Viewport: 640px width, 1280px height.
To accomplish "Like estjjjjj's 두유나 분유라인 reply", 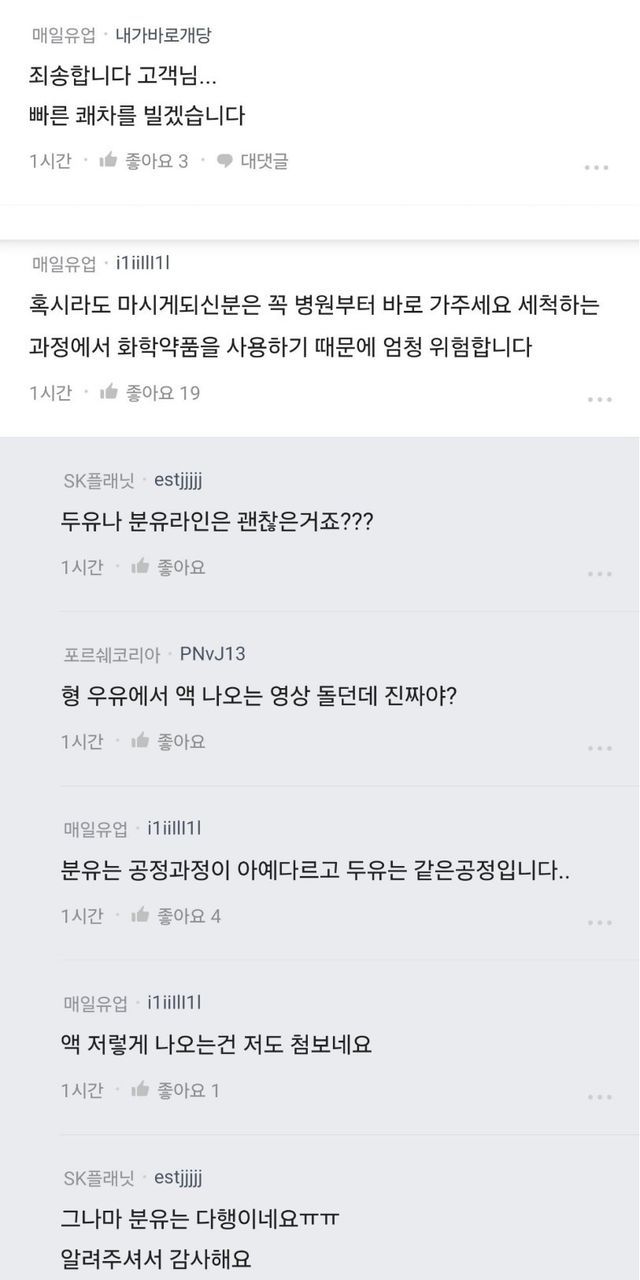I will [x=141, y=567].
